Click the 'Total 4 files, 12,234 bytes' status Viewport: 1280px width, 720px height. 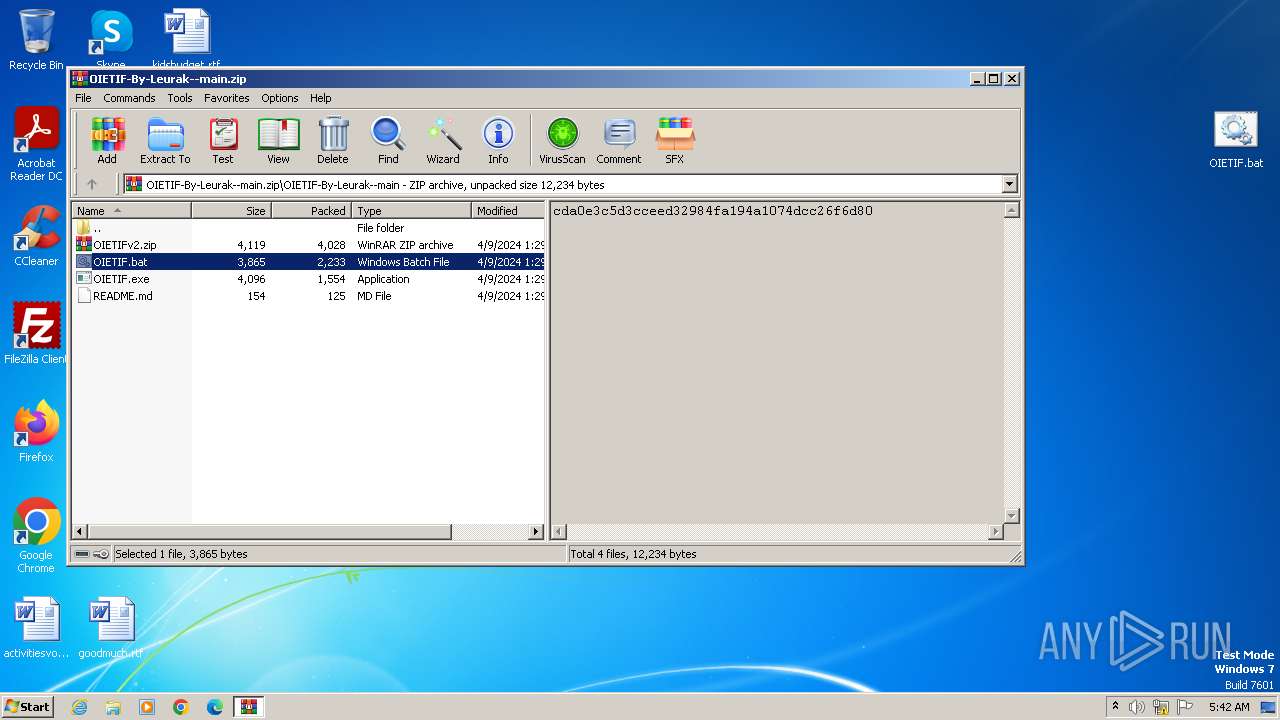click(634, 554)
